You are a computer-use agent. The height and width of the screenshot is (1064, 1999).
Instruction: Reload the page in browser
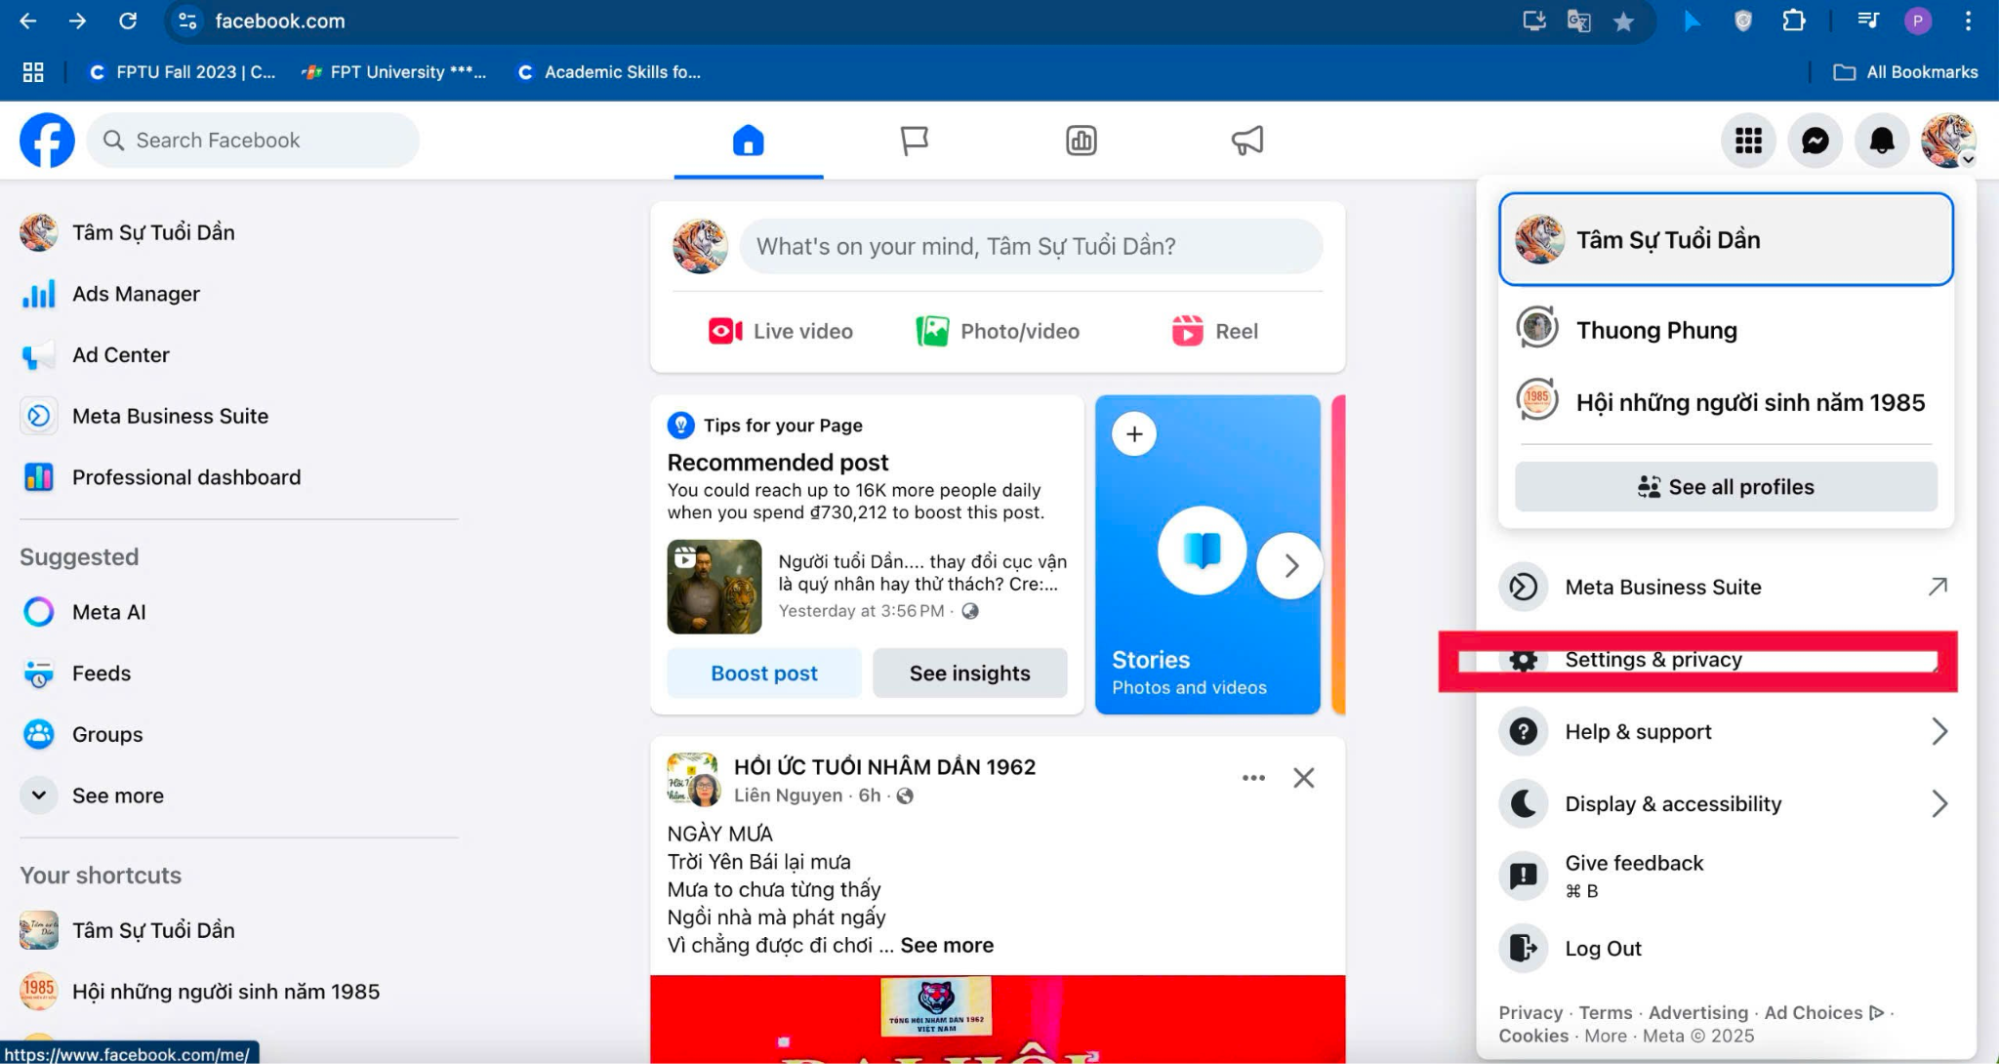[x=128, y=21]
